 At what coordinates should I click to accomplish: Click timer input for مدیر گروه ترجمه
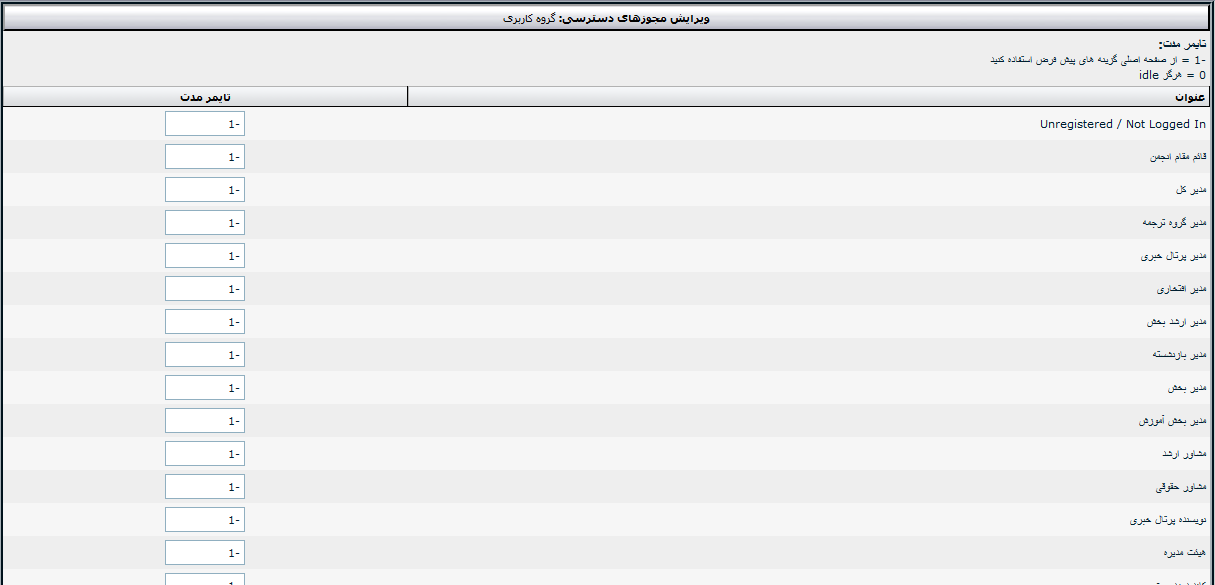[205, 223]
